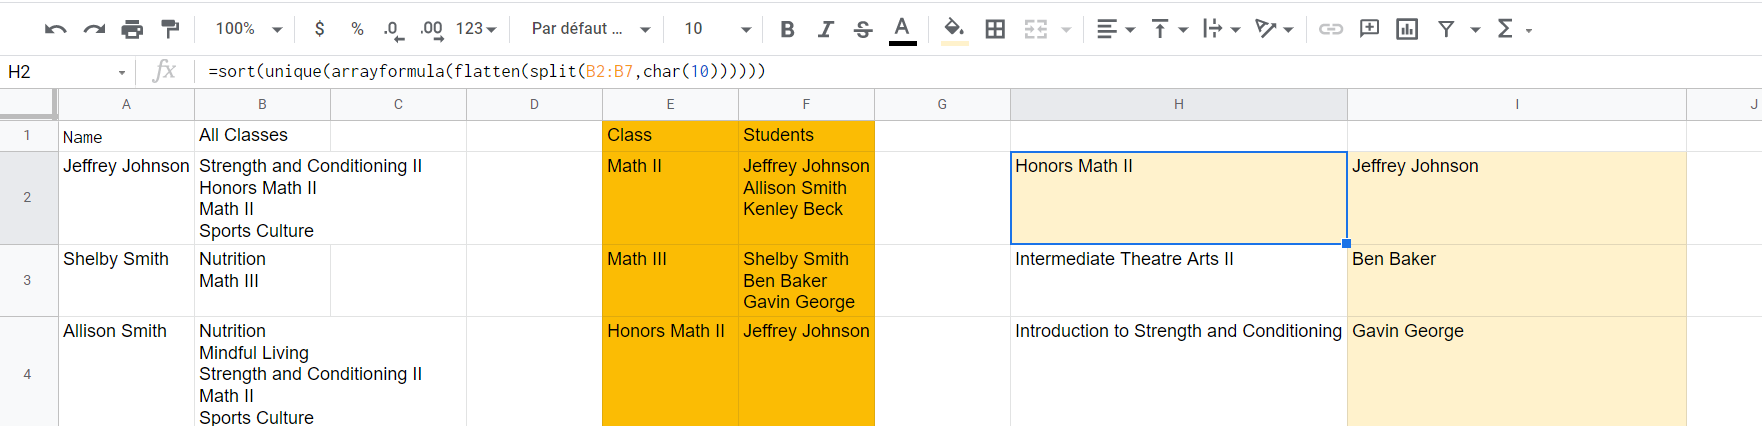Screen dimensions: 1762x426
Task: Click the 'All Classes' cell
Action: [x=262, y=136]
